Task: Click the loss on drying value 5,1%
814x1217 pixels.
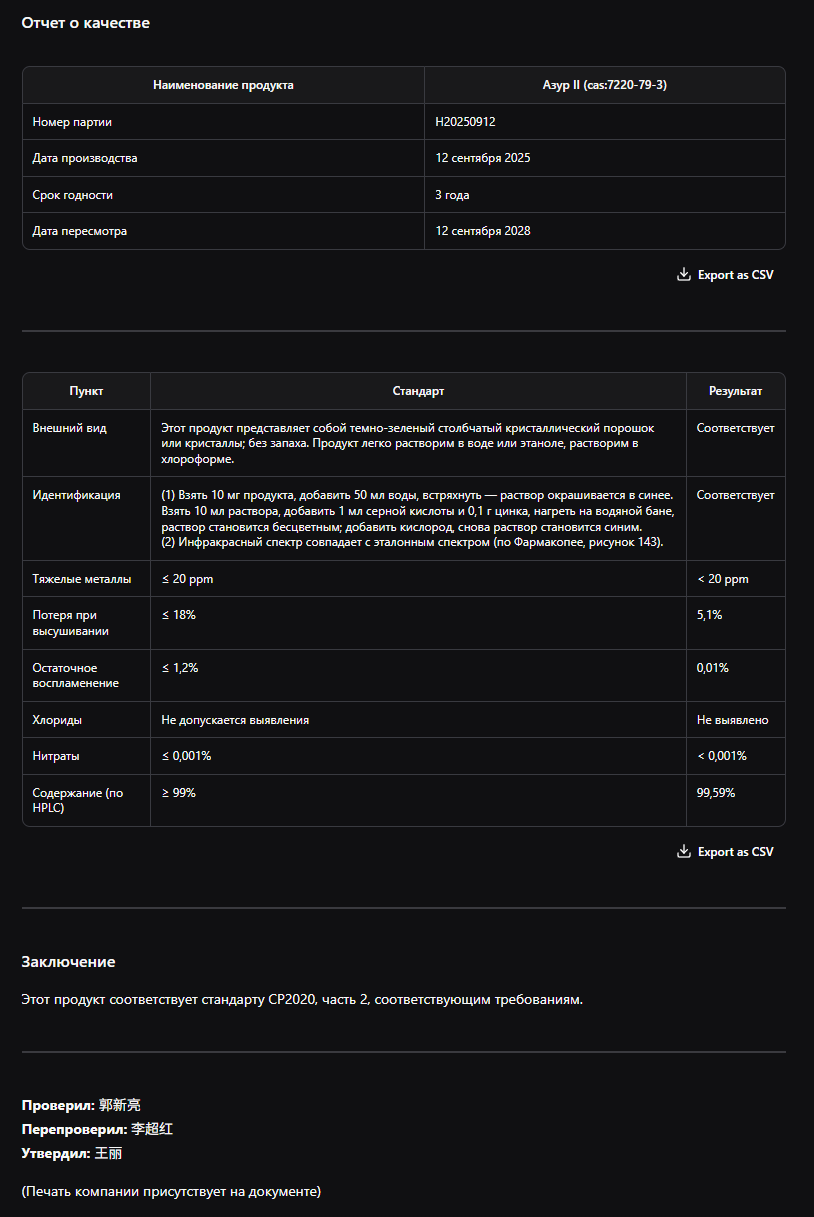Action: click(709, 615)
